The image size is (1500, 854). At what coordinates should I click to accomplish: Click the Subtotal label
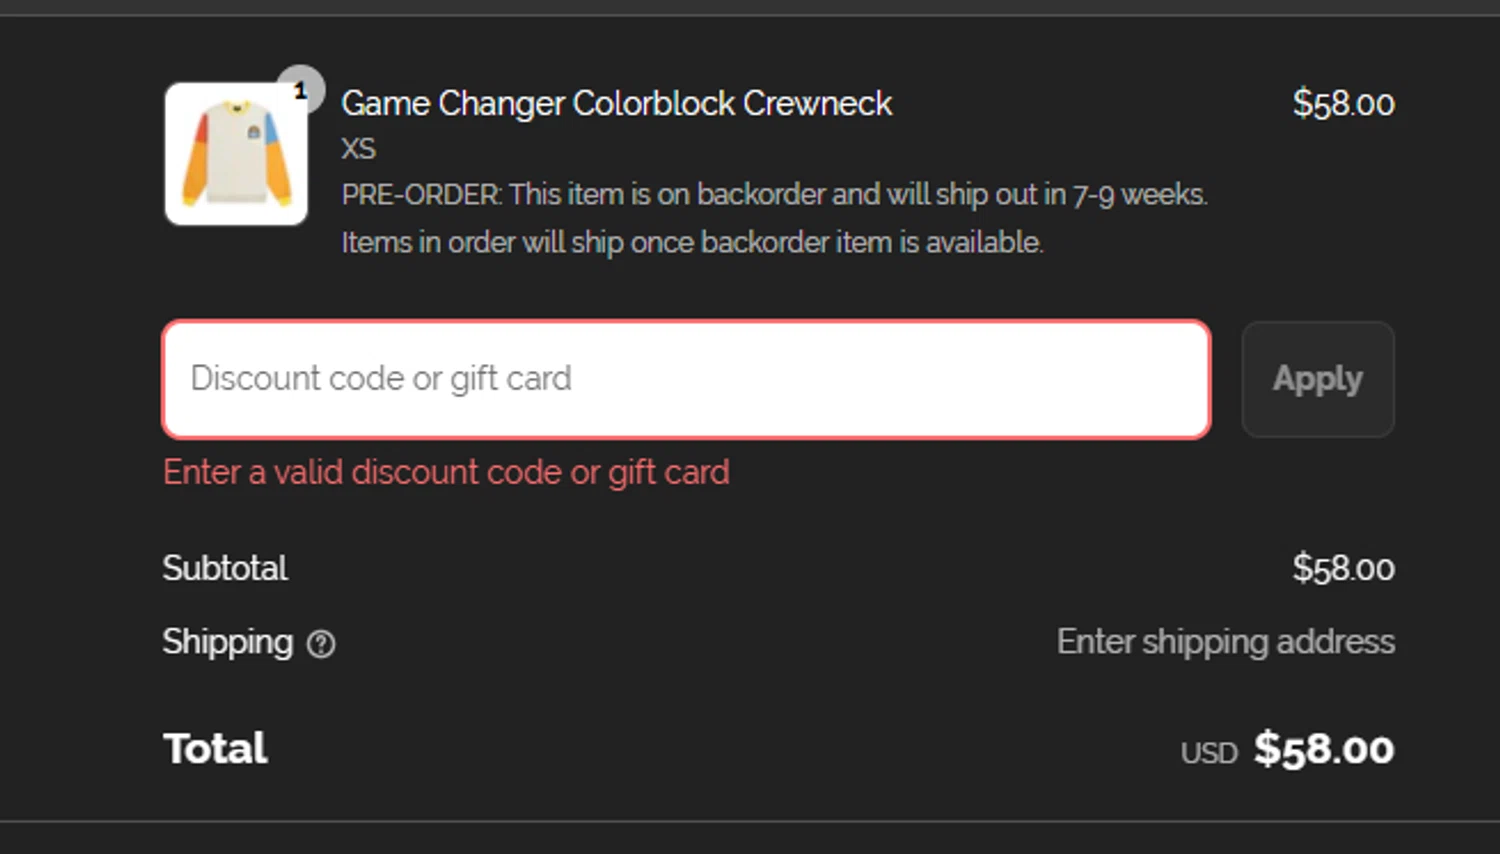pyautogui.click(x=225, y=568)
